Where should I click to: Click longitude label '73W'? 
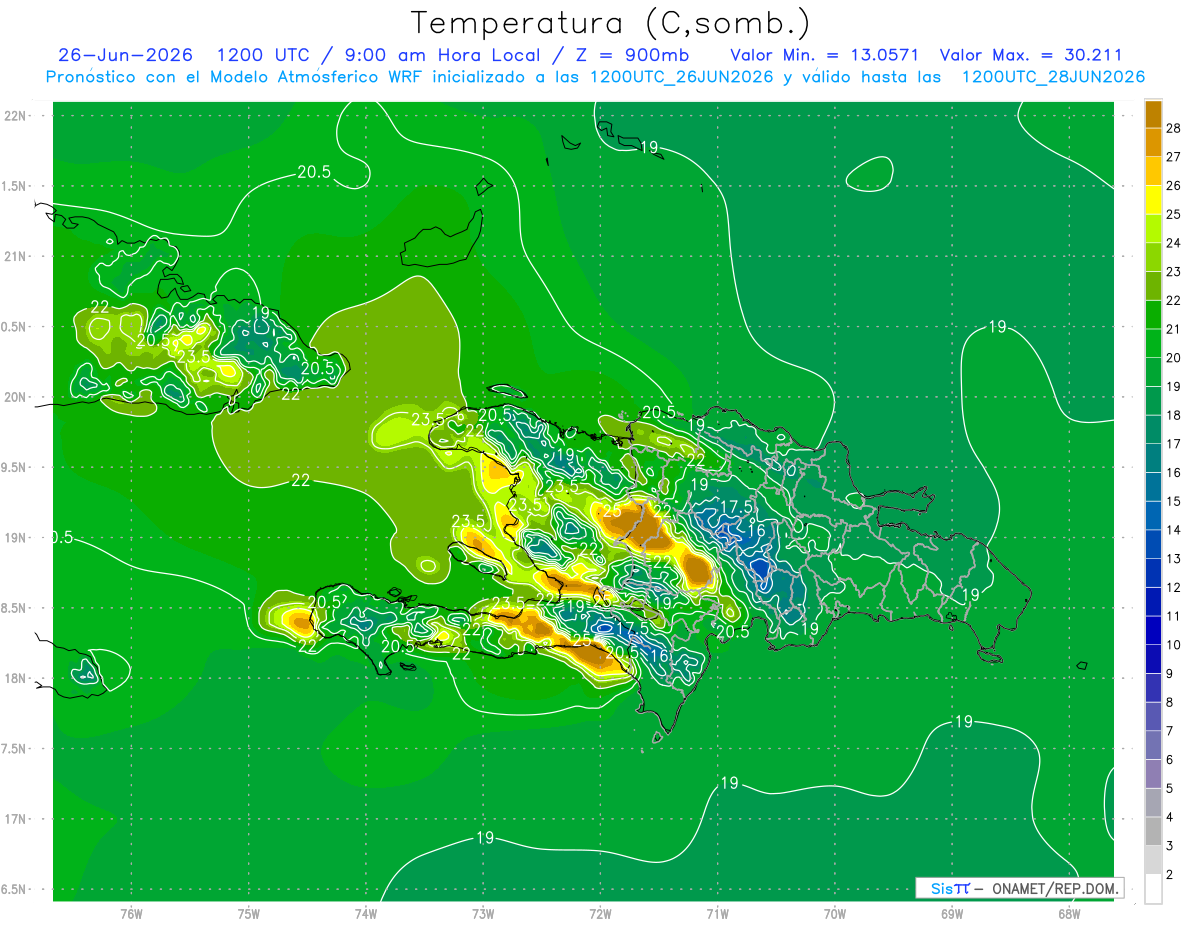483,914
